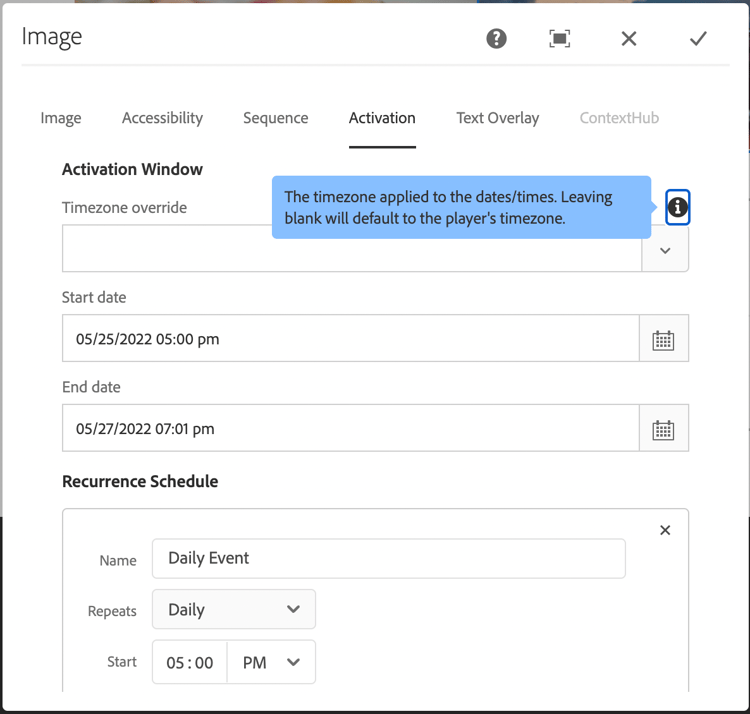750x714 pixels.
Task: Open the Start date calendar picker
Action: click(x=663, y=339)
